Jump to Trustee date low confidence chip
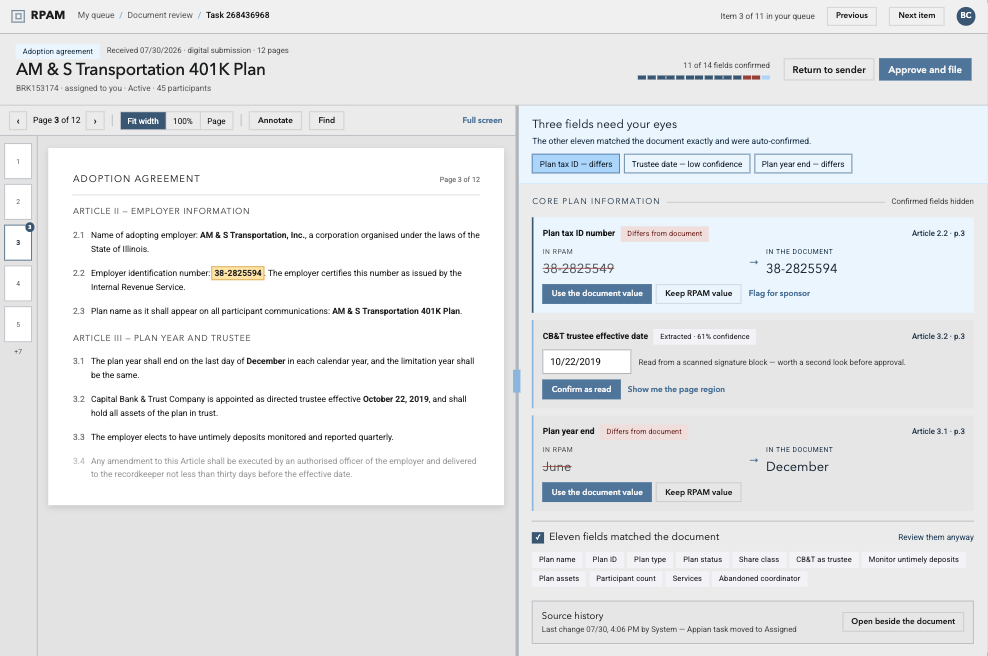The width and height of the screenshot is (988, 656). tap(687, 164)
